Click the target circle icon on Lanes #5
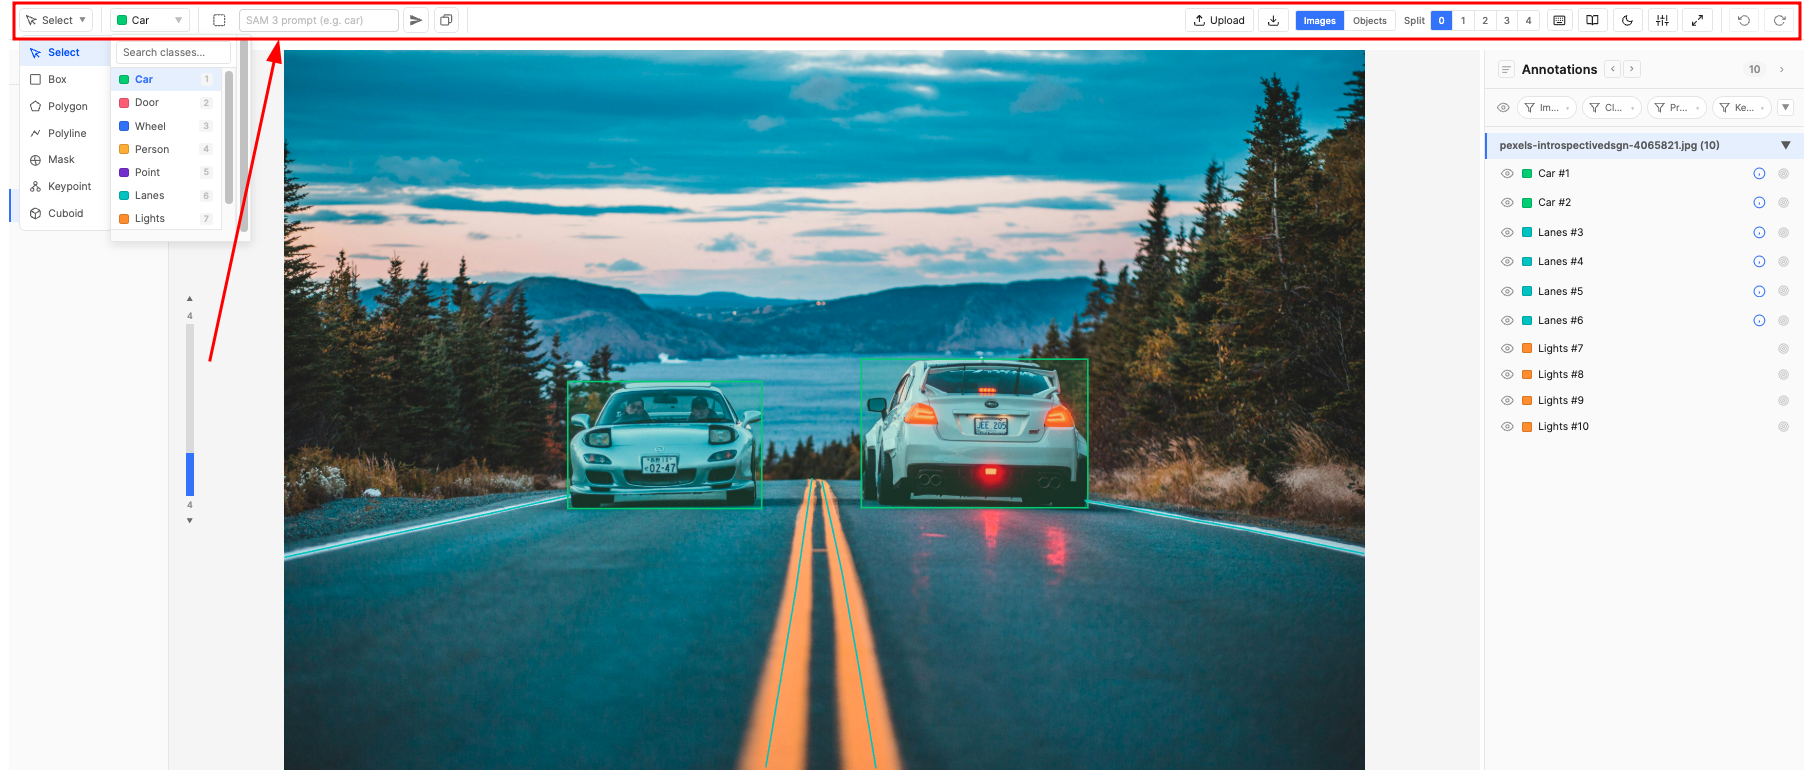This screenshot has height=777, width=1815. click(1783, 292)
